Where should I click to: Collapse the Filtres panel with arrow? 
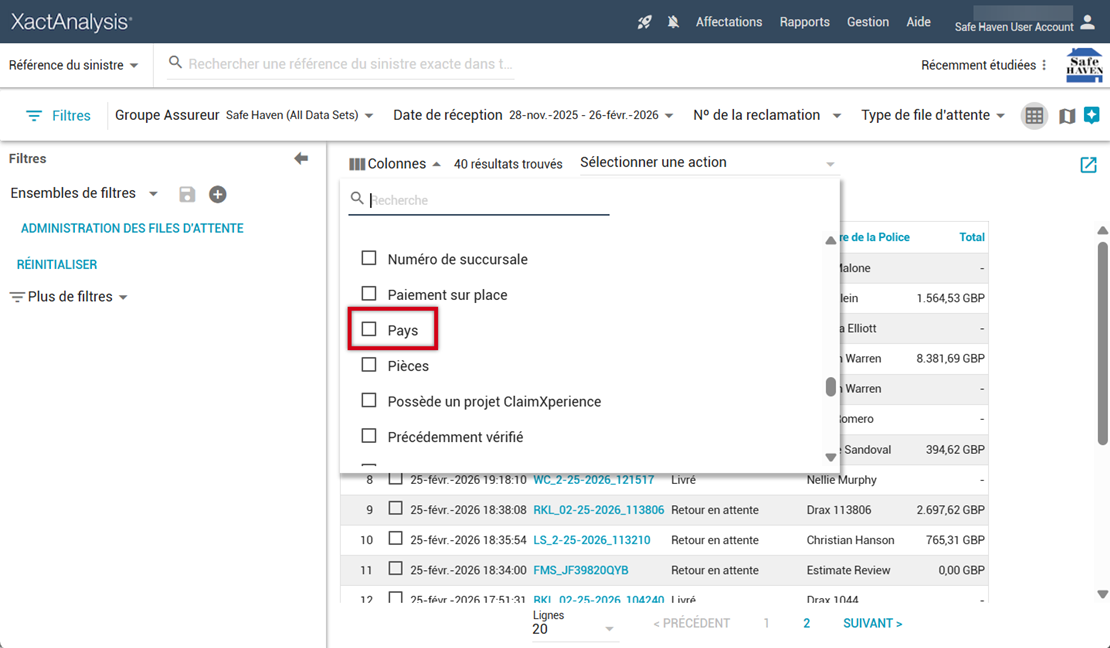pos(301,158)
